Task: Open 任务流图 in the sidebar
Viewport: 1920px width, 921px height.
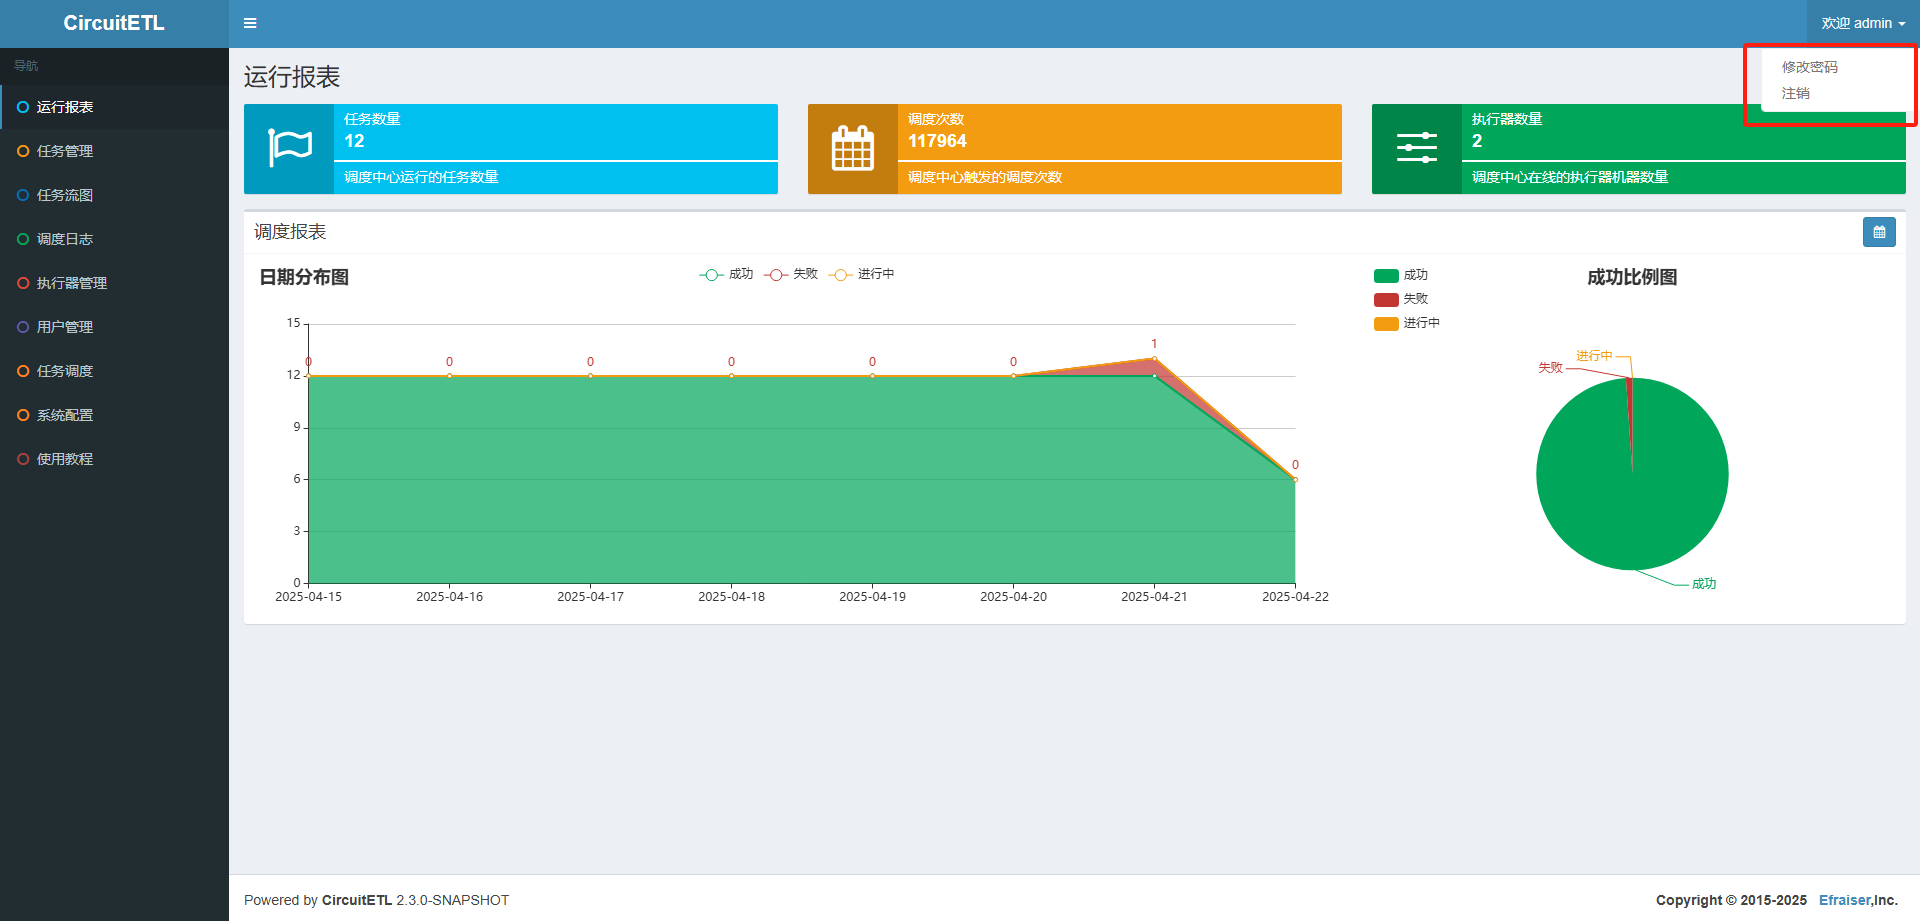Action: (x=65, y=195)
